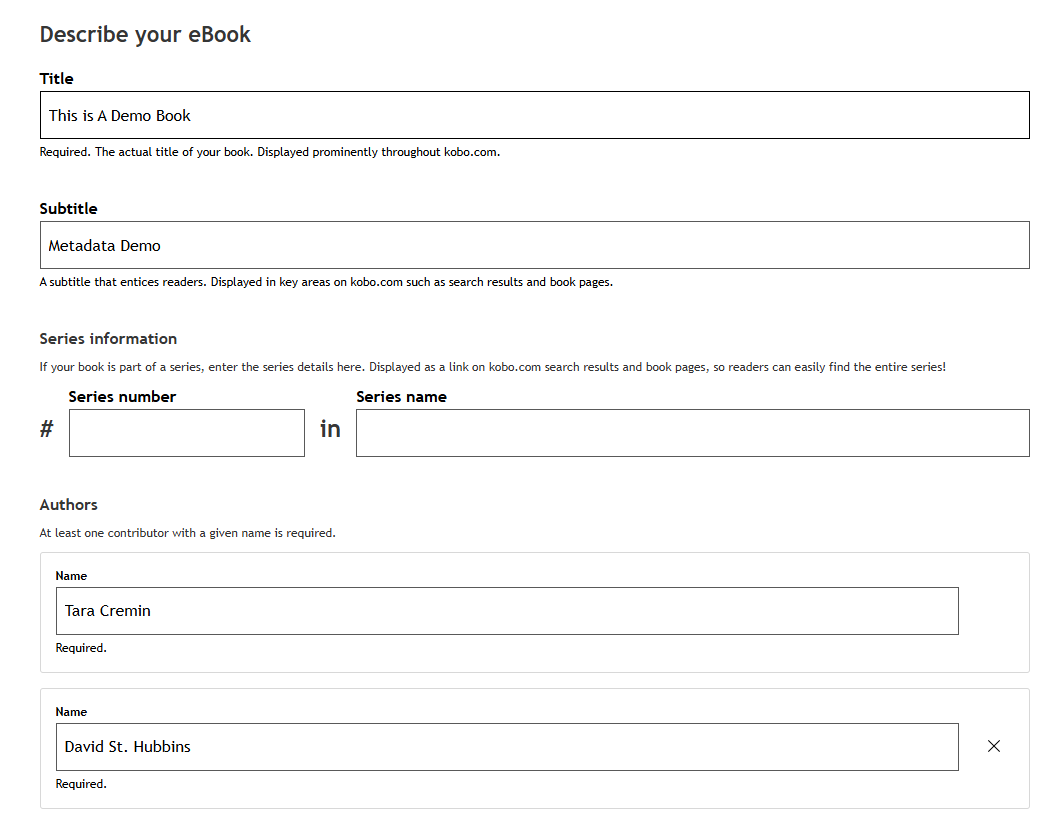Click the author name field 'Tara Cremin'
This screenshot has height=818, width=1052.
tap(507, 611)
